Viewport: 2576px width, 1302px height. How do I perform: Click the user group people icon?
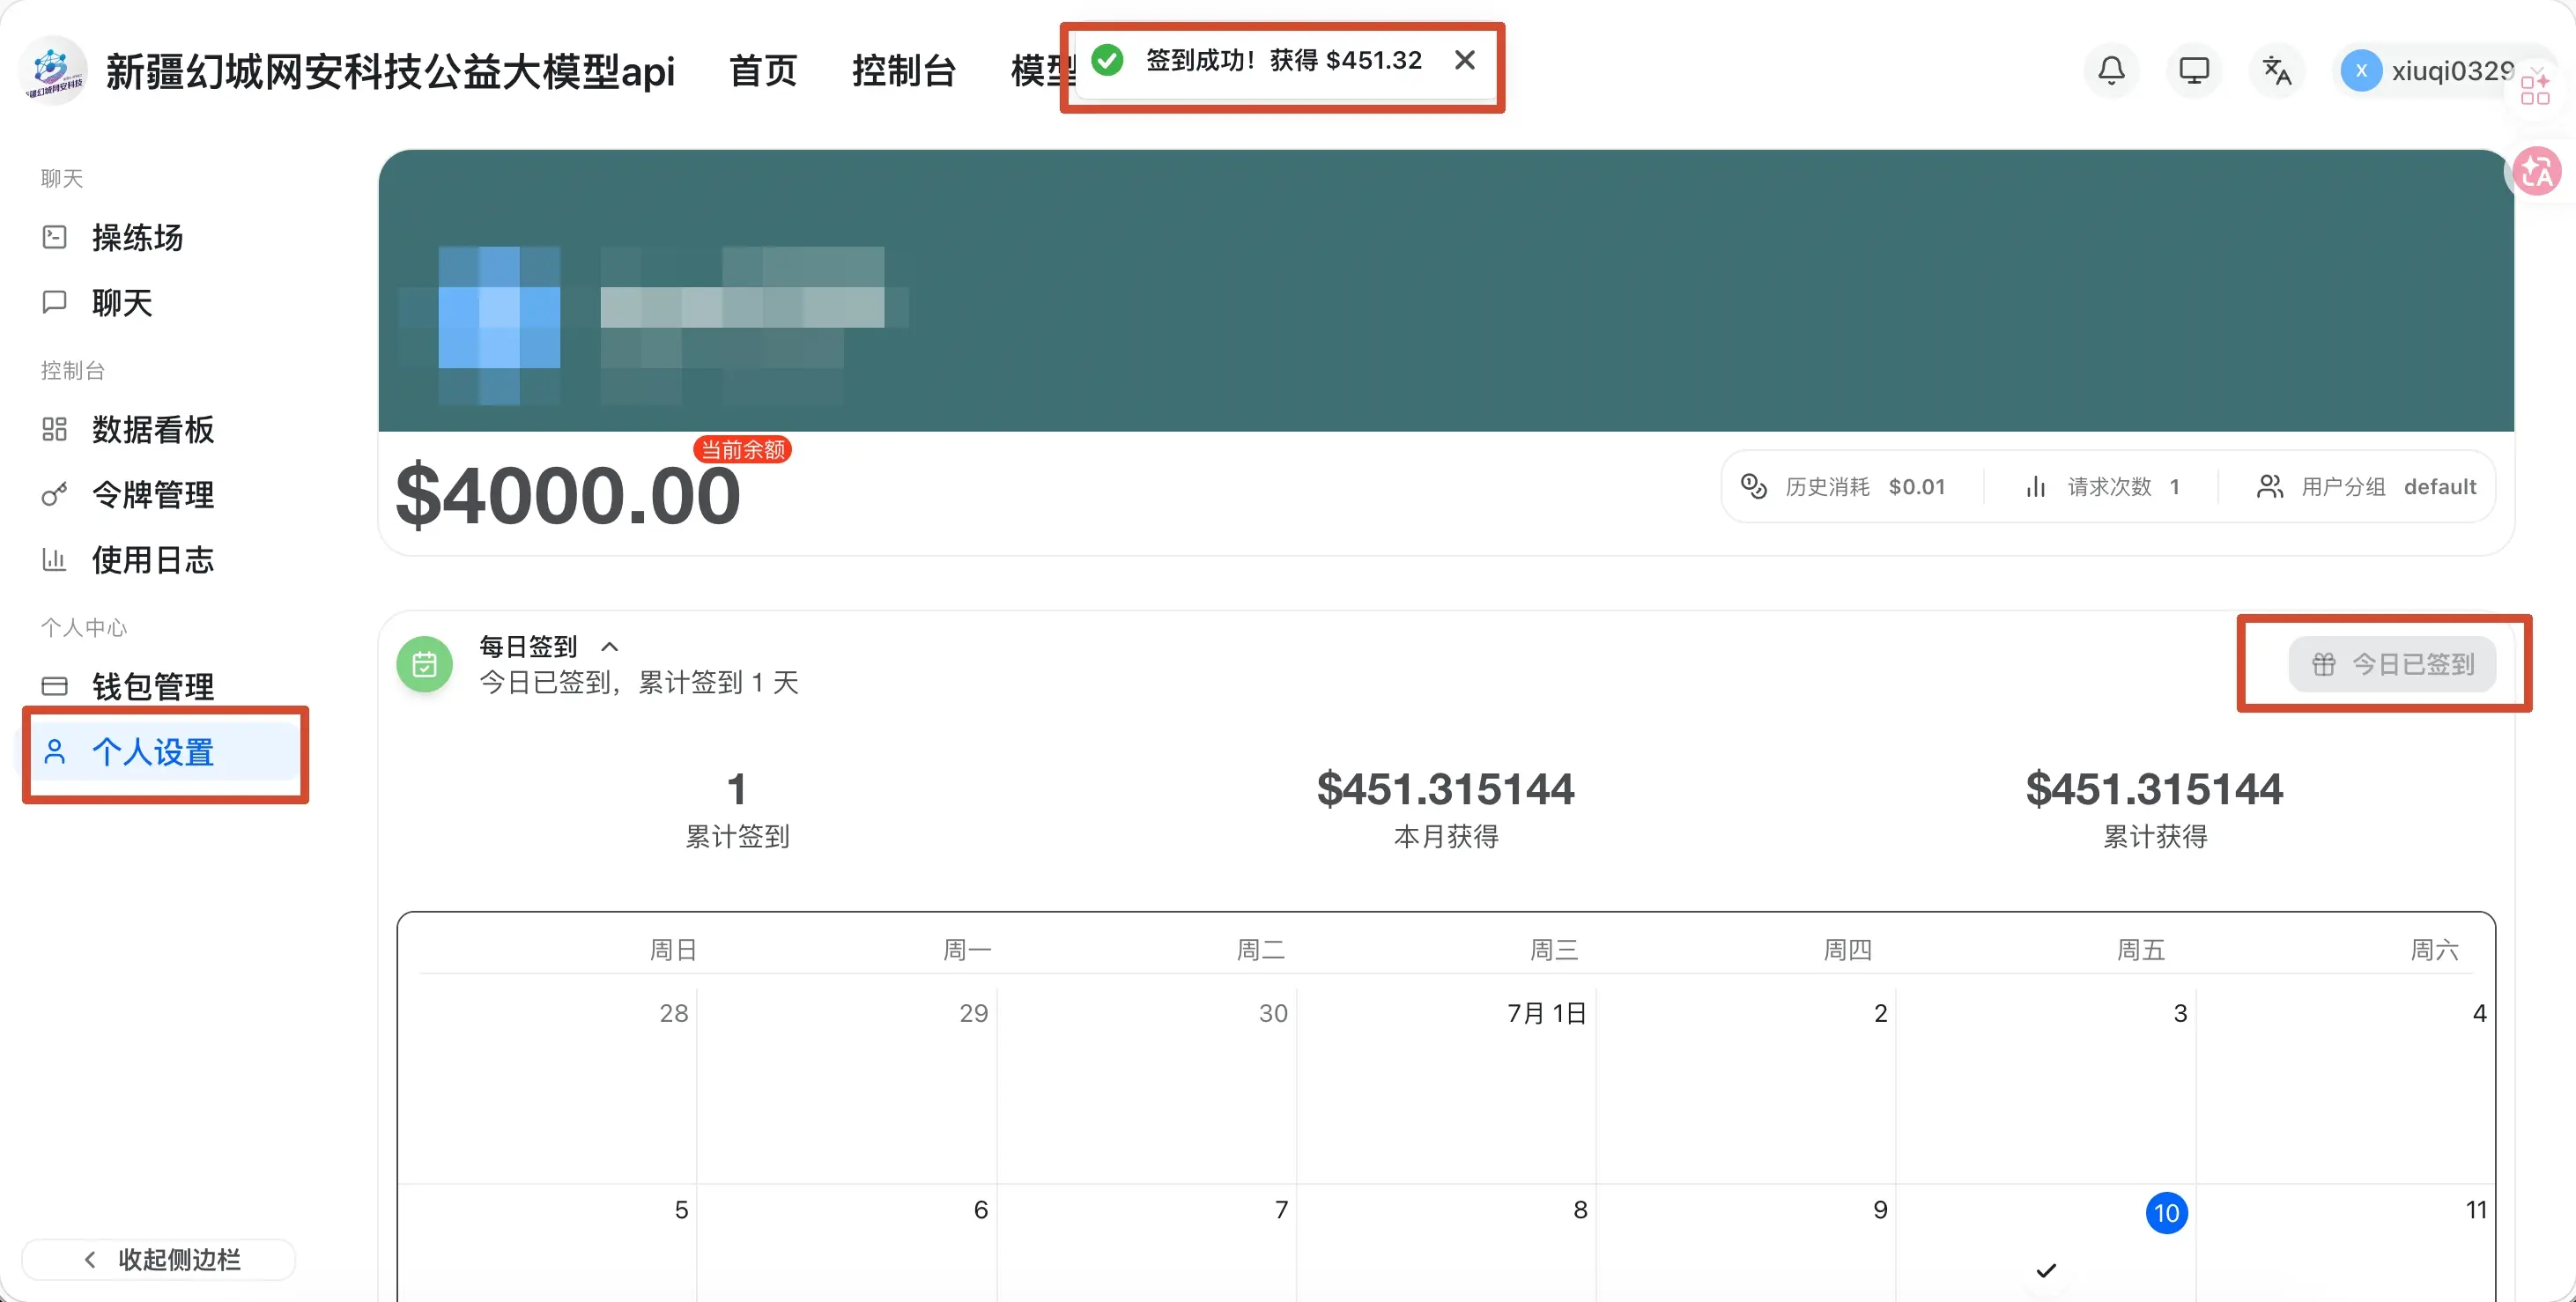point(2270,486)
